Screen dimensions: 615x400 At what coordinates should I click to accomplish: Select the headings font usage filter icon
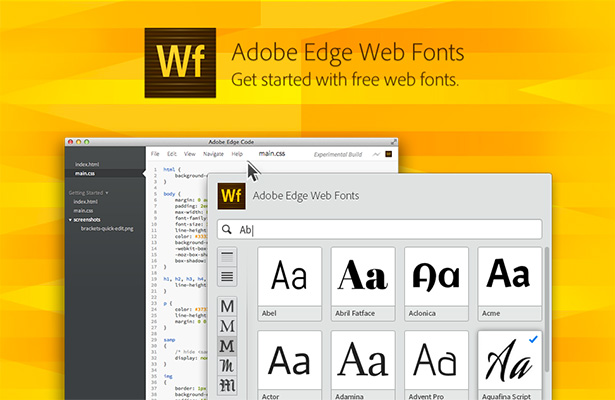click(227, 257)
